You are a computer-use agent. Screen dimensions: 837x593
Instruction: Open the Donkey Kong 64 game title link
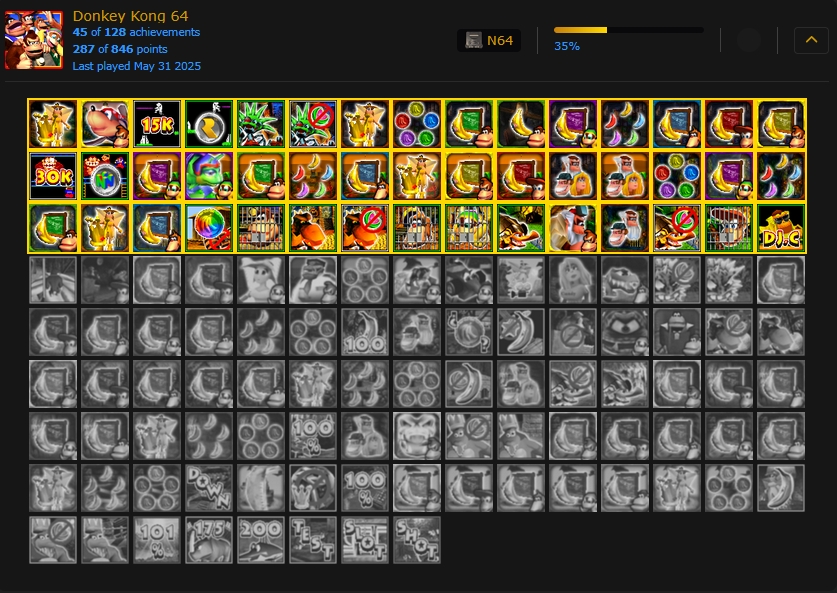tap(130, 16)
